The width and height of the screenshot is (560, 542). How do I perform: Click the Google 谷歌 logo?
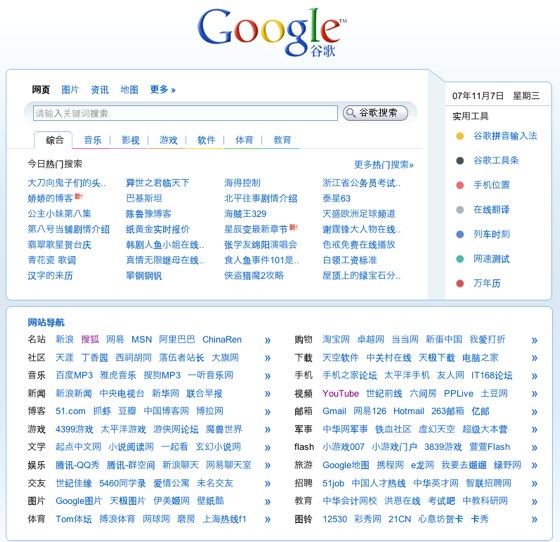(x=271, y=32)
